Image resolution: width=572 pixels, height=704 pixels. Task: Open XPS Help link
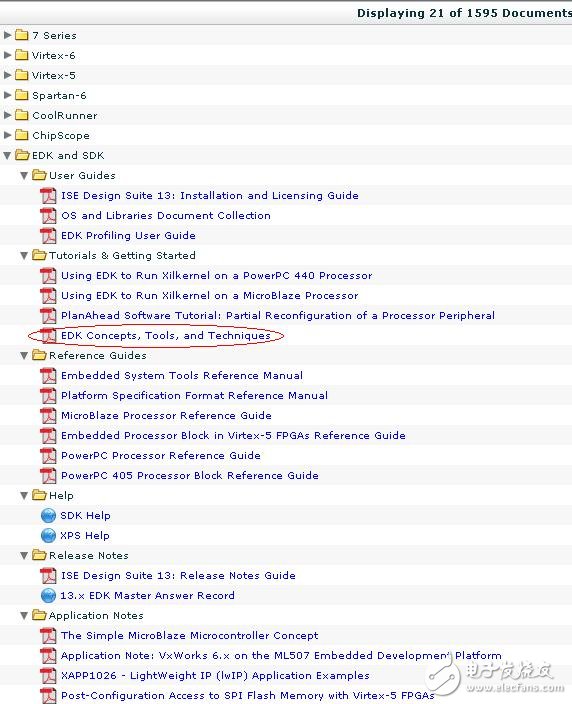tap(85, 536)
